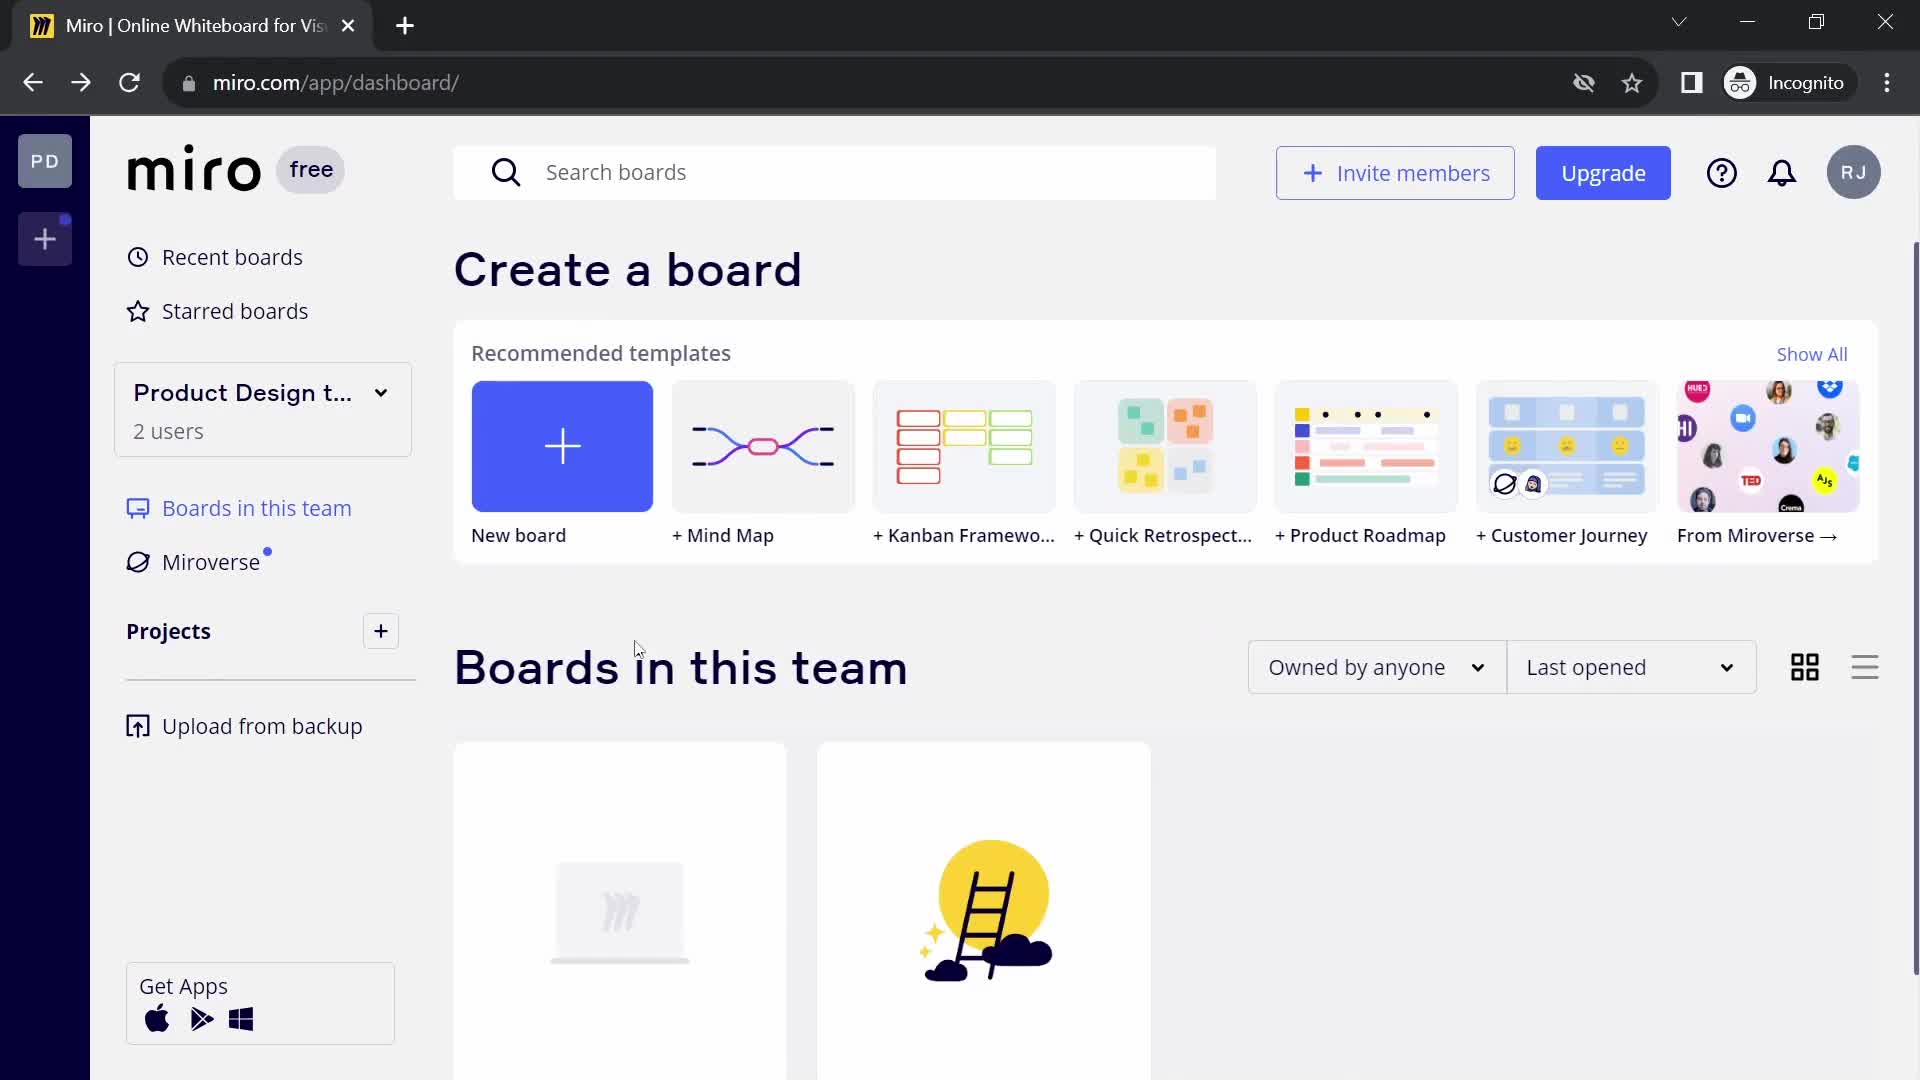
Task: Click the Miroverse sidebar item
Action: (x=210, y=562)
